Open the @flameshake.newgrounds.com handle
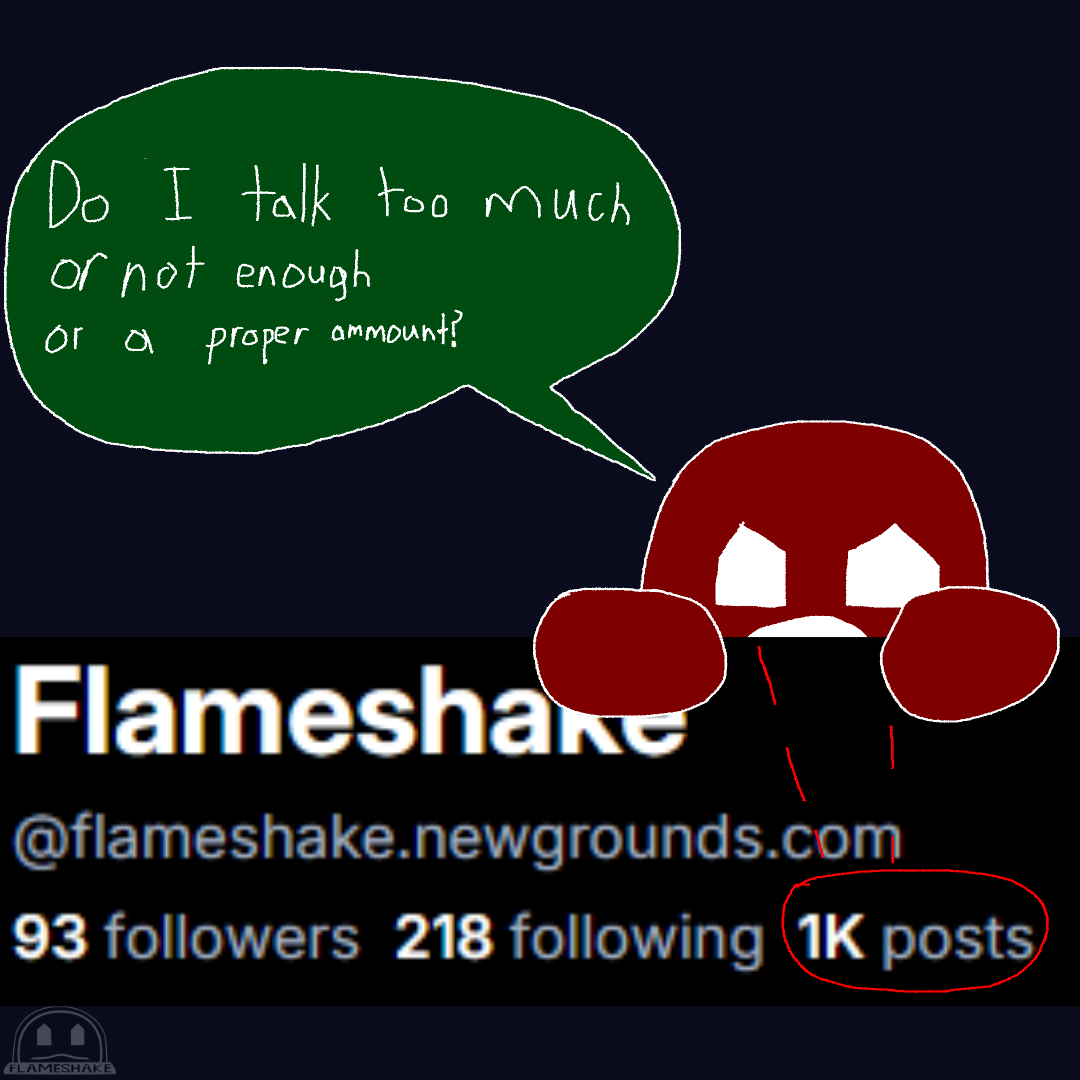1080x1080 pixels. pyautogui.click(x=457, y=838)
